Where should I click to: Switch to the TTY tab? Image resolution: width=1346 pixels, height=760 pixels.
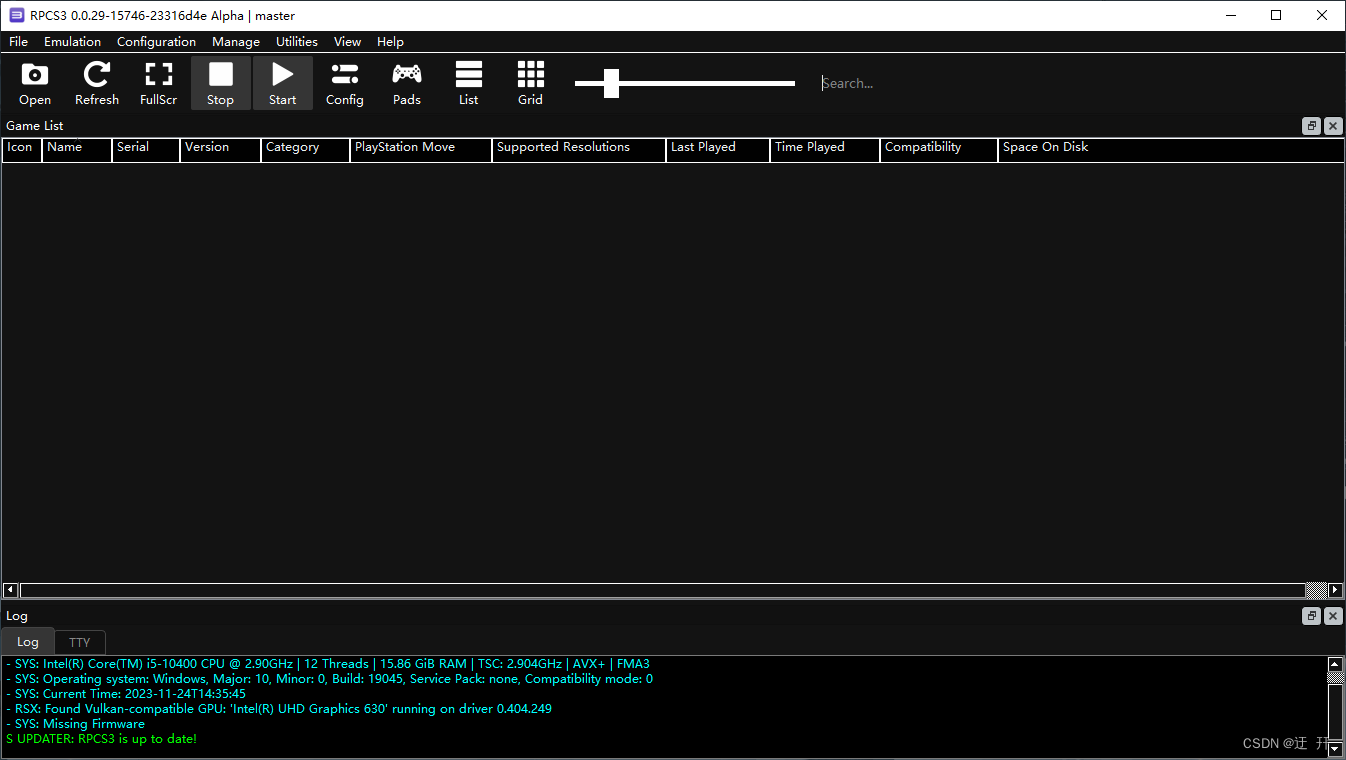pyautogui.click(x=80, y=642)
